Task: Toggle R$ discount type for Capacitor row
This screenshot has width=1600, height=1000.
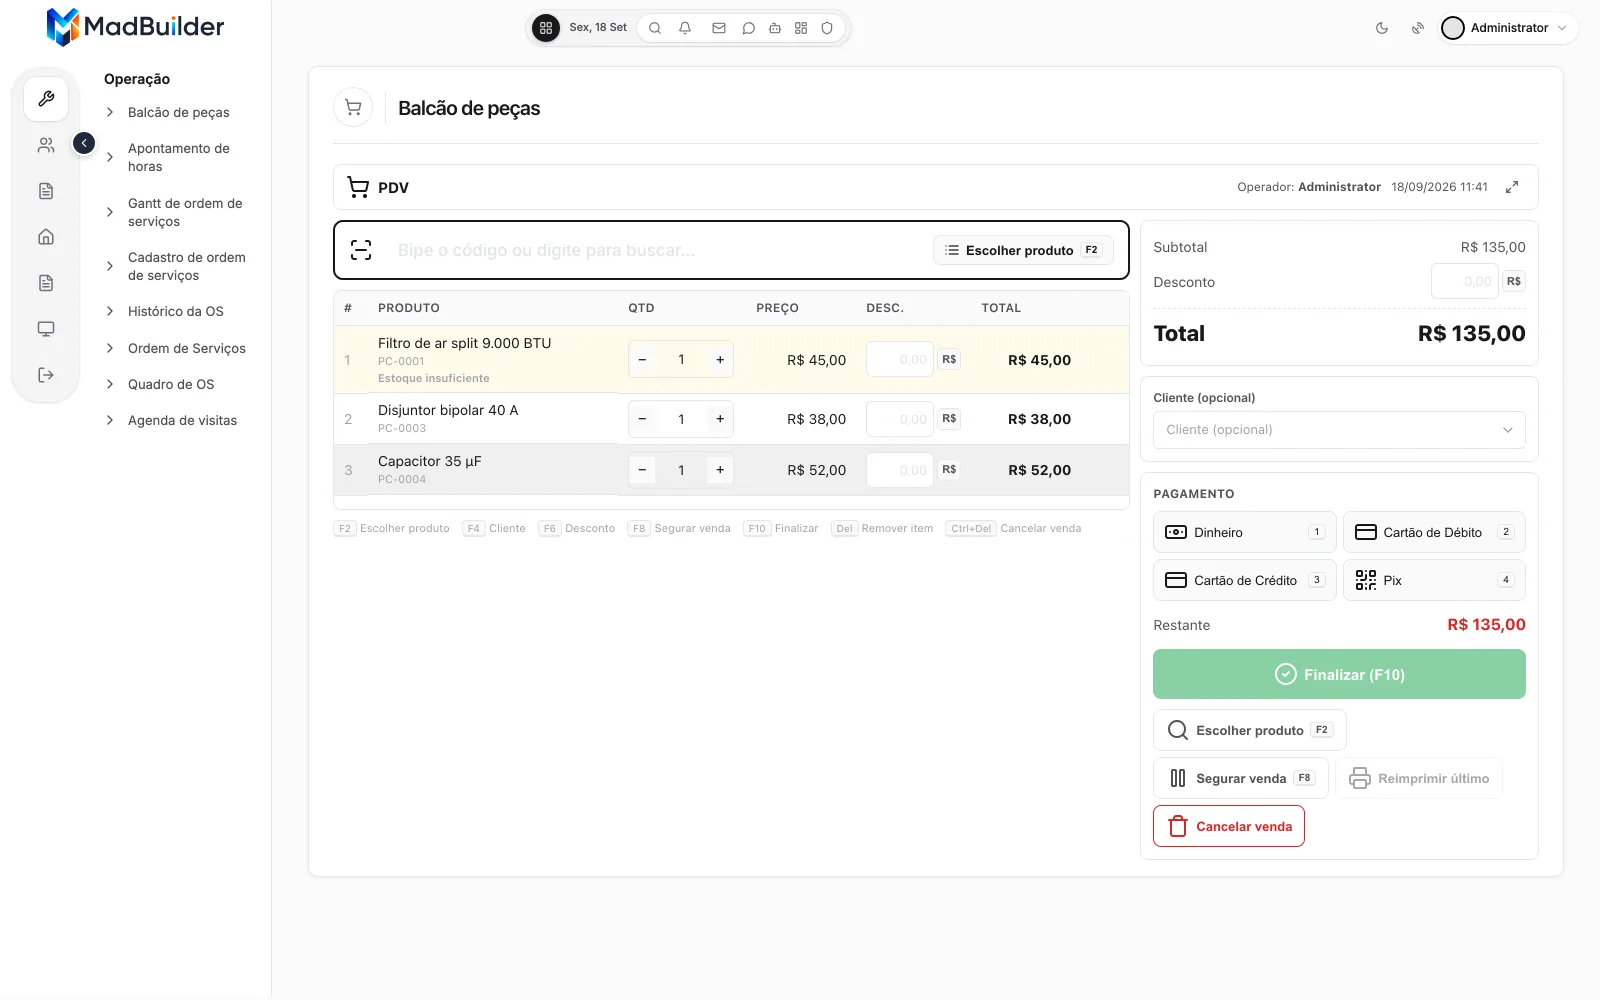Action: tap(949, 469)
